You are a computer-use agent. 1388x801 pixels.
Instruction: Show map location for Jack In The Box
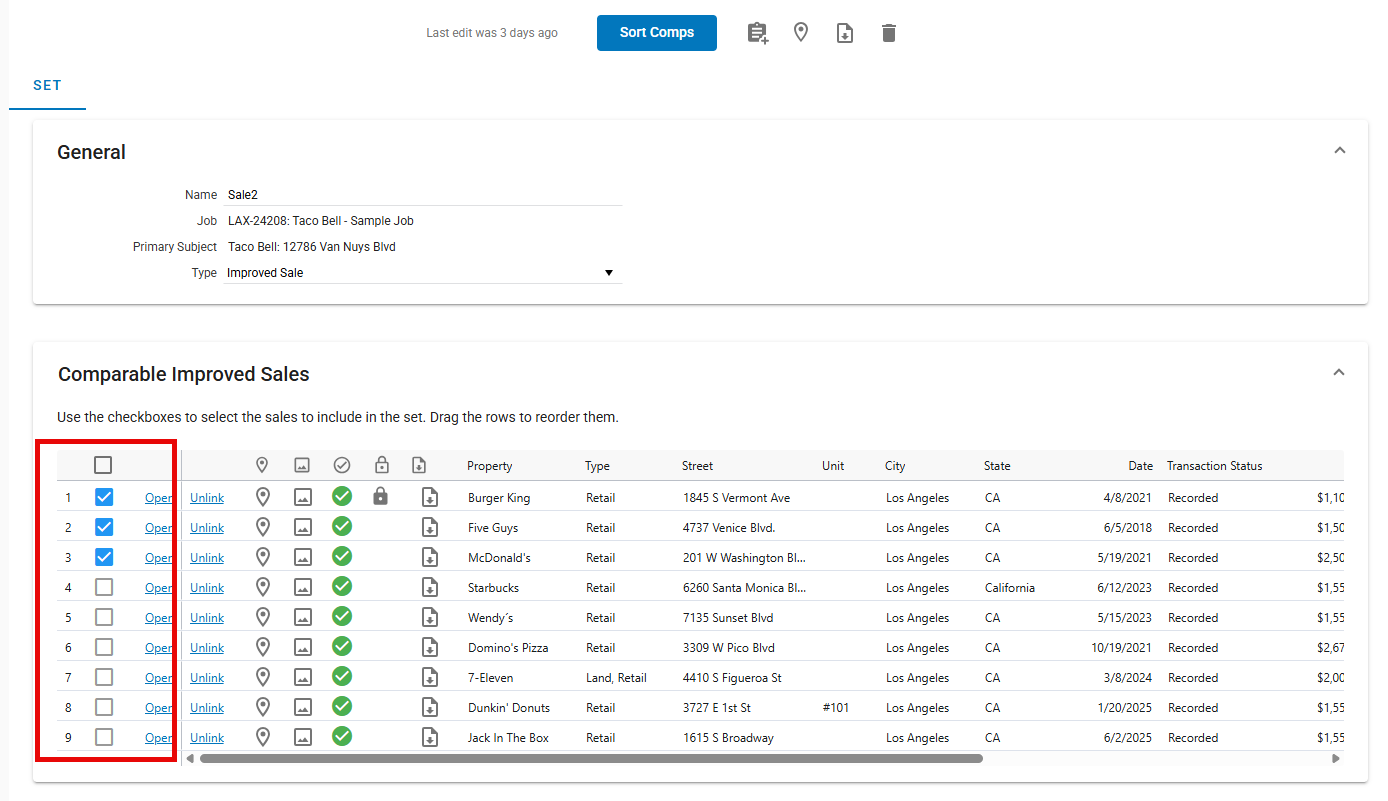263,737
